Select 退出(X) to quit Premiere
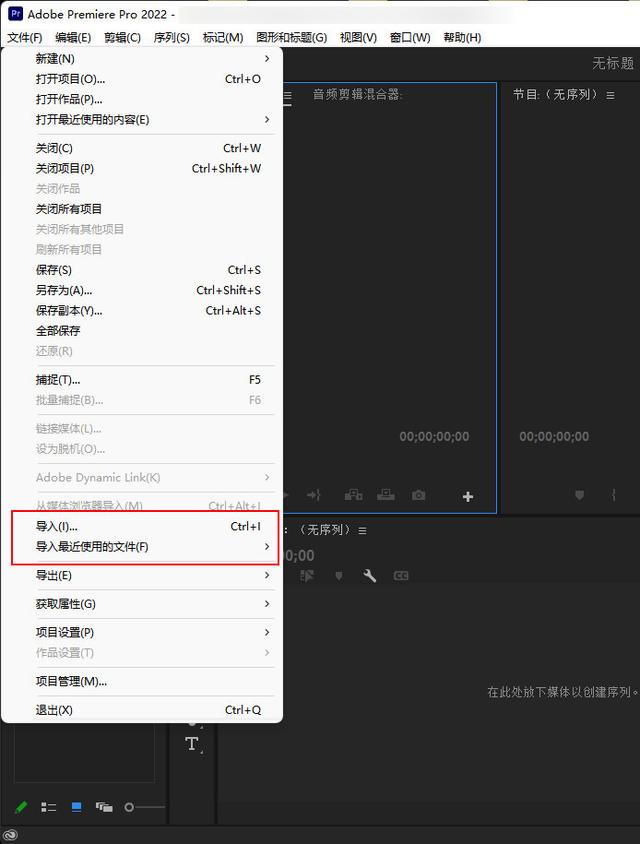Image resolution: width=640 pixels, height=844 pixels. (x=142, y=709)
